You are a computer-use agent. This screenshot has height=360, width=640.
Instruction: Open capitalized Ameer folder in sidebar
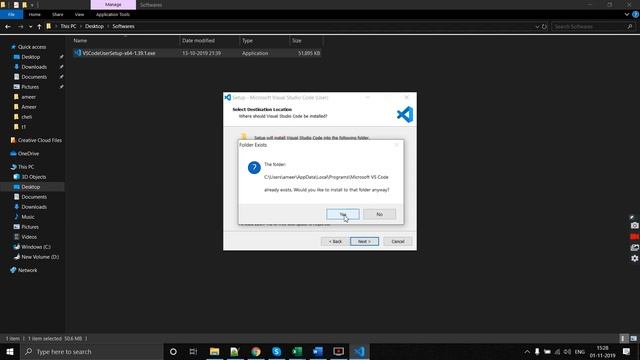(x=29, y=107)
